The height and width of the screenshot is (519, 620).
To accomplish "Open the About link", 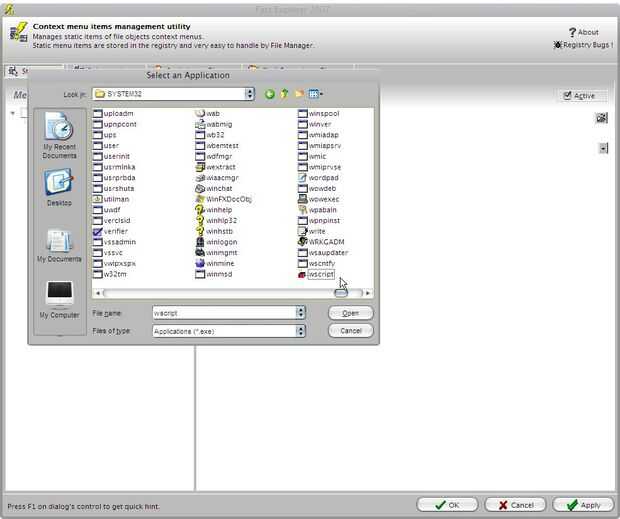I will (584, 32).
